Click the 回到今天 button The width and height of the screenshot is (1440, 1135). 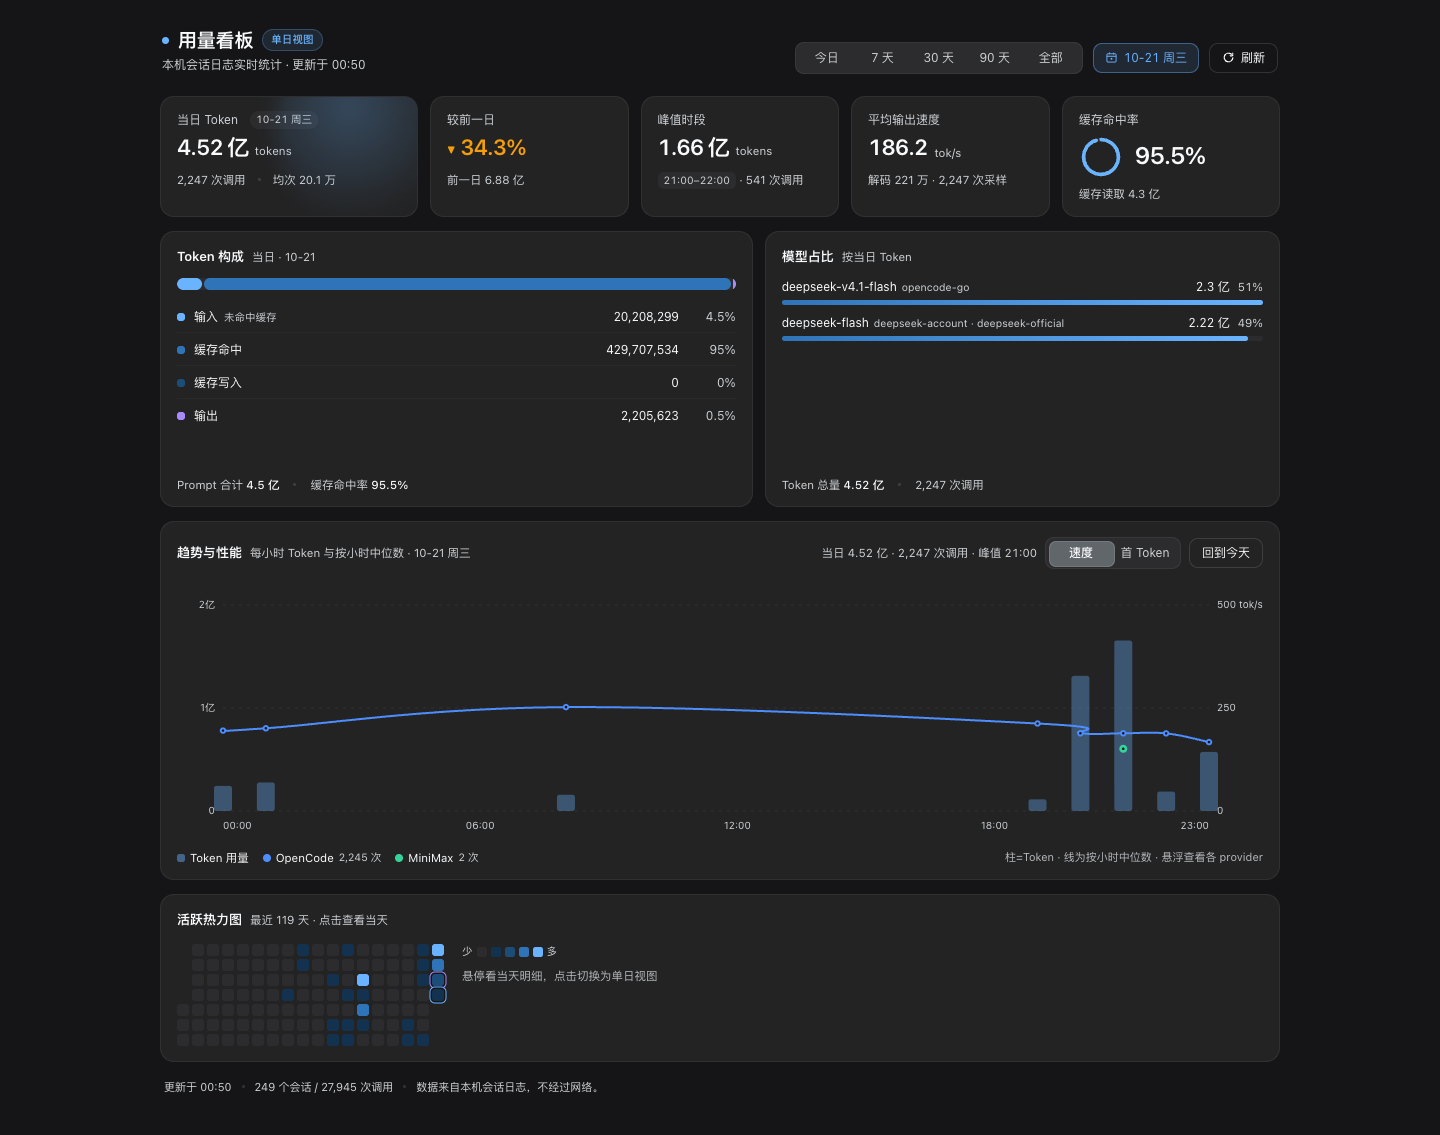coord(1226,553)
